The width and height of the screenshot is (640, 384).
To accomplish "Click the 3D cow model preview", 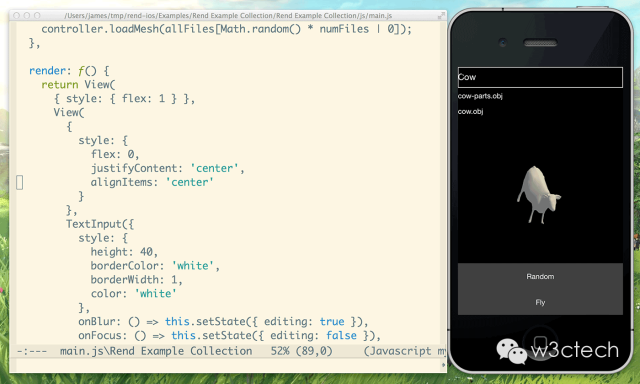I will point(538,195).
